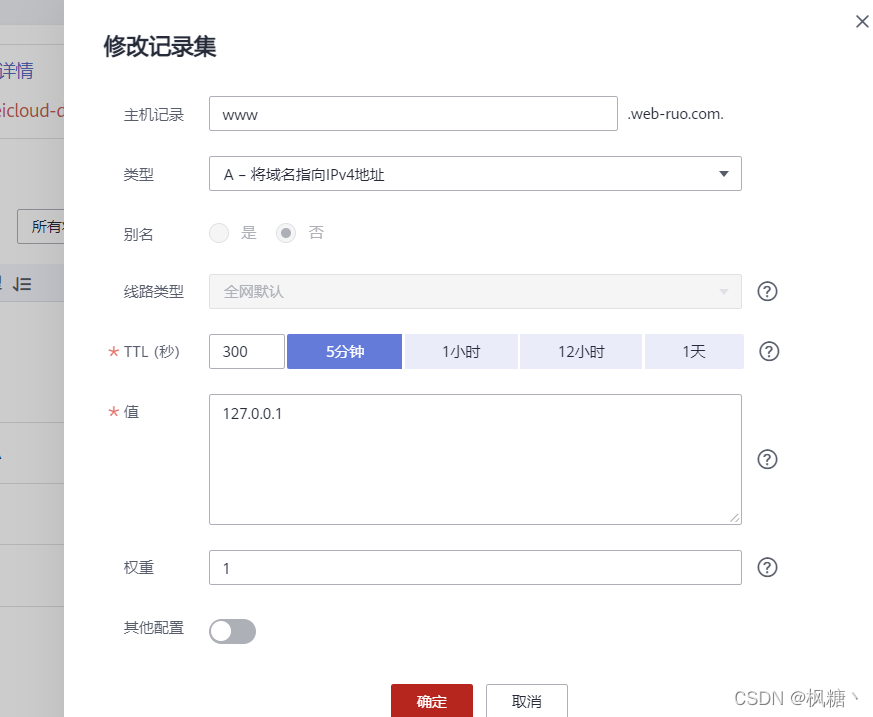873x717 pixels.
Task: Select the 1小时 TTL preset
Action: pyautogui.click(x=460, y=351)
